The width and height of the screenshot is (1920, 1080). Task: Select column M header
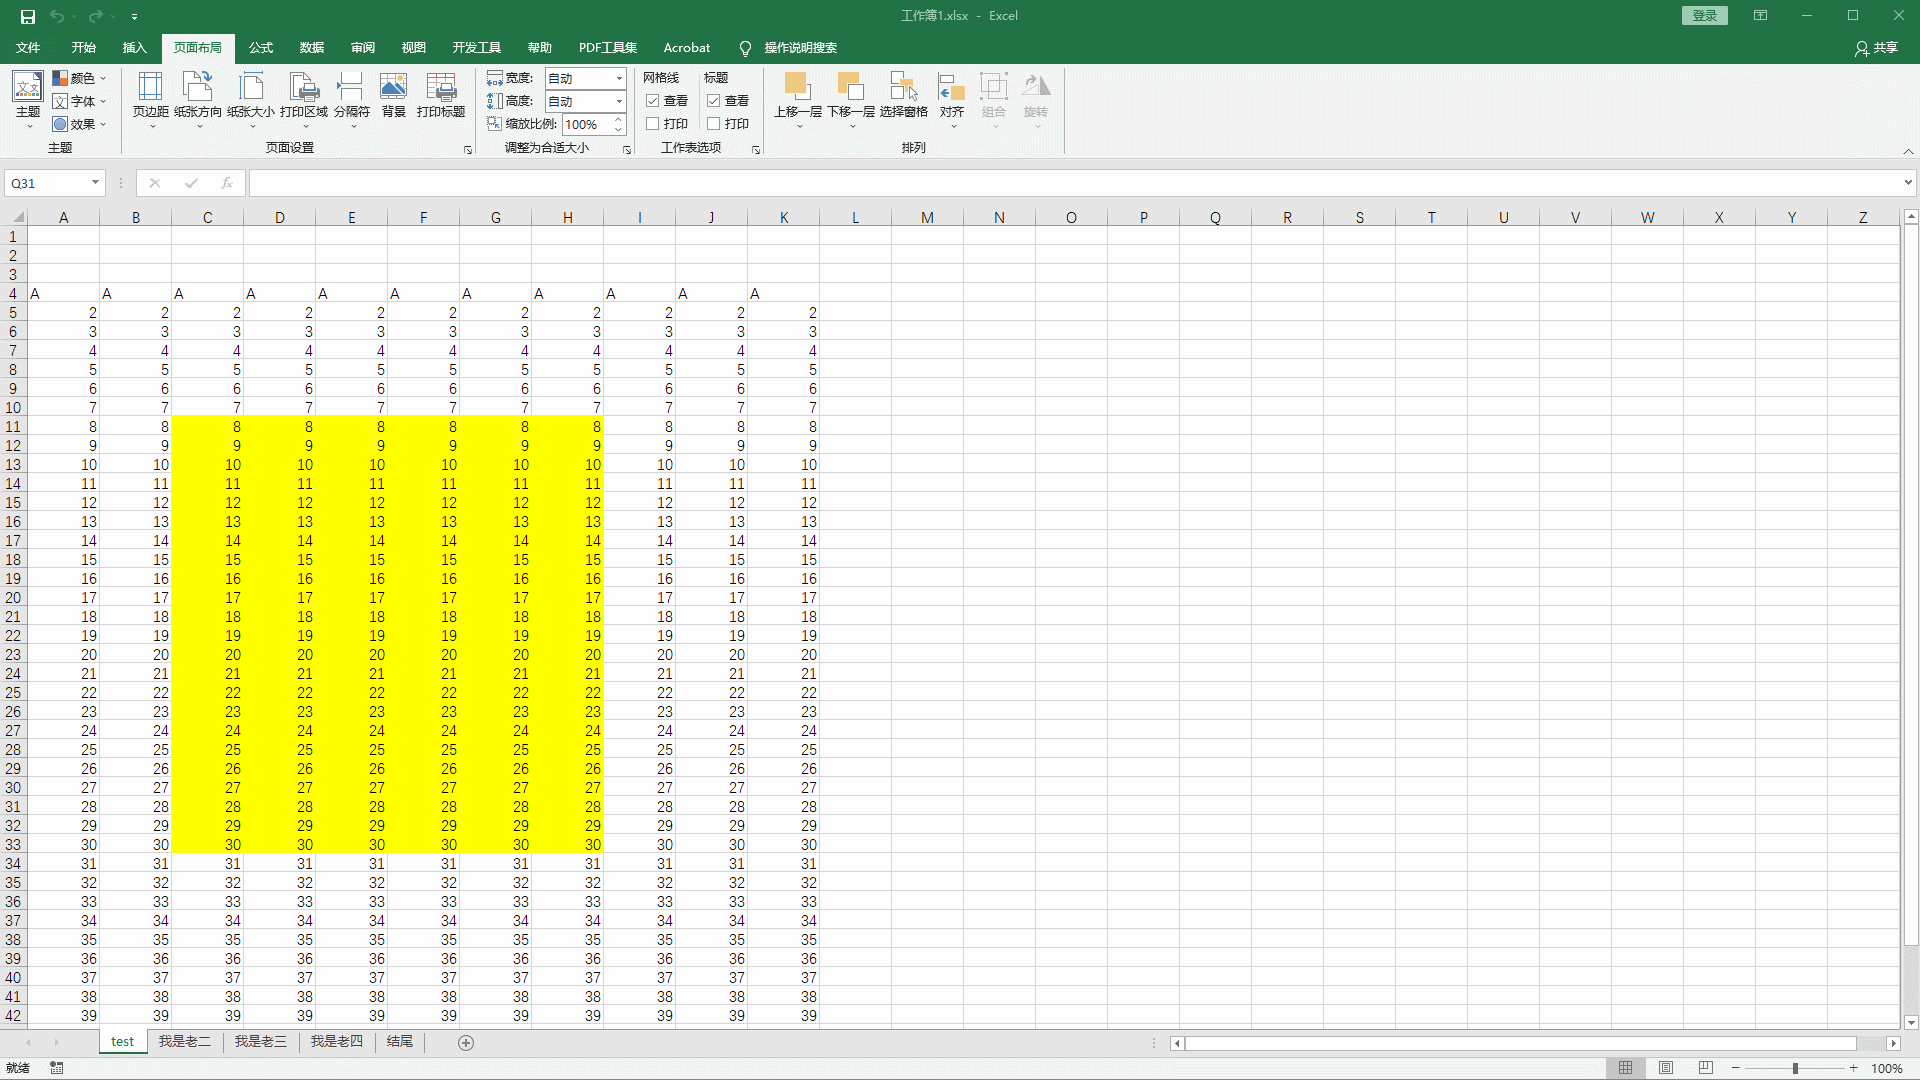pos(927,217)
